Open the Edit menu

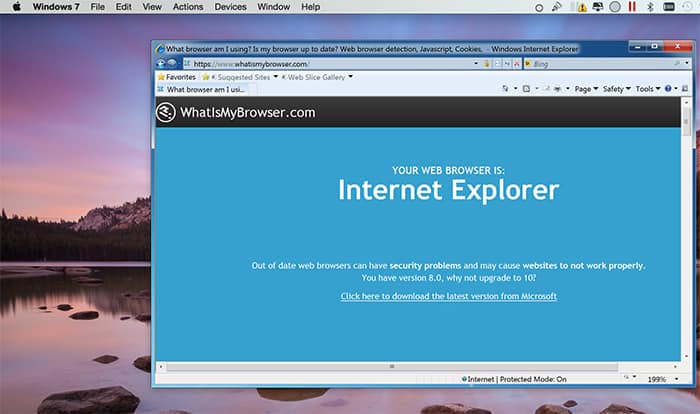coord(123,7)
